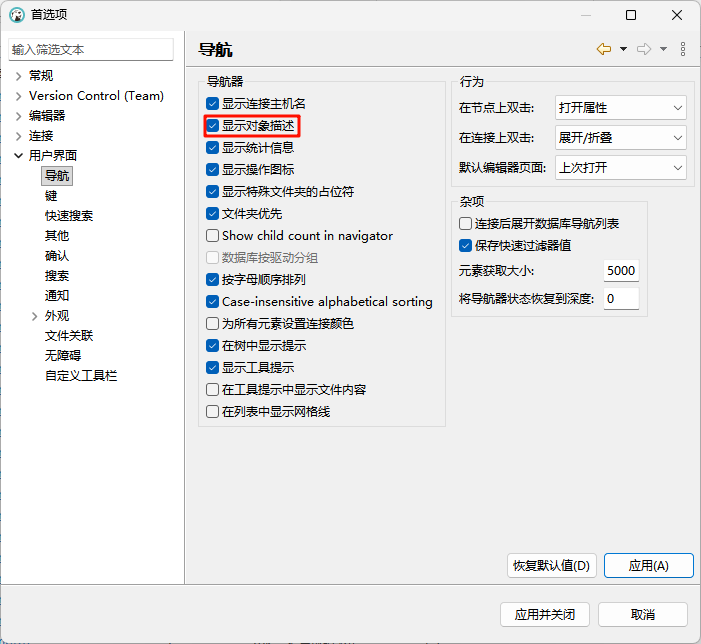
Task: Uncheck 在树中显示提示 option
Action: (212, 345)
